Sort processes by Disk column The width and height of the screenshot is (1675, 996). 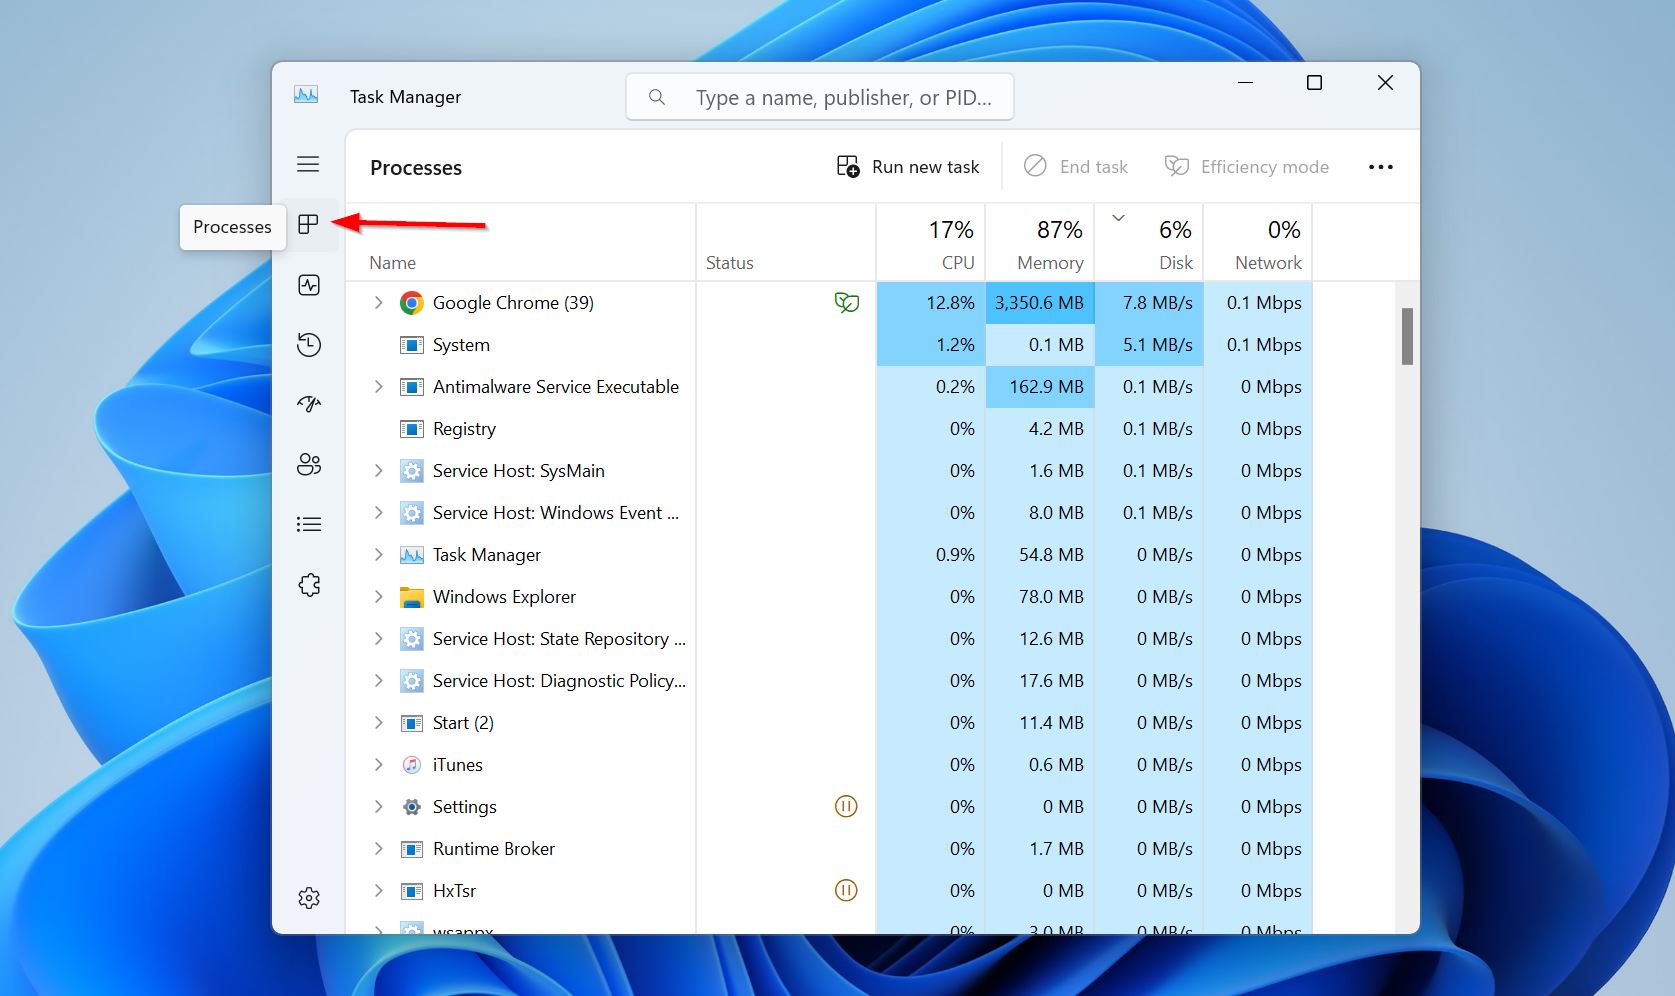(x=1149, y=243)
